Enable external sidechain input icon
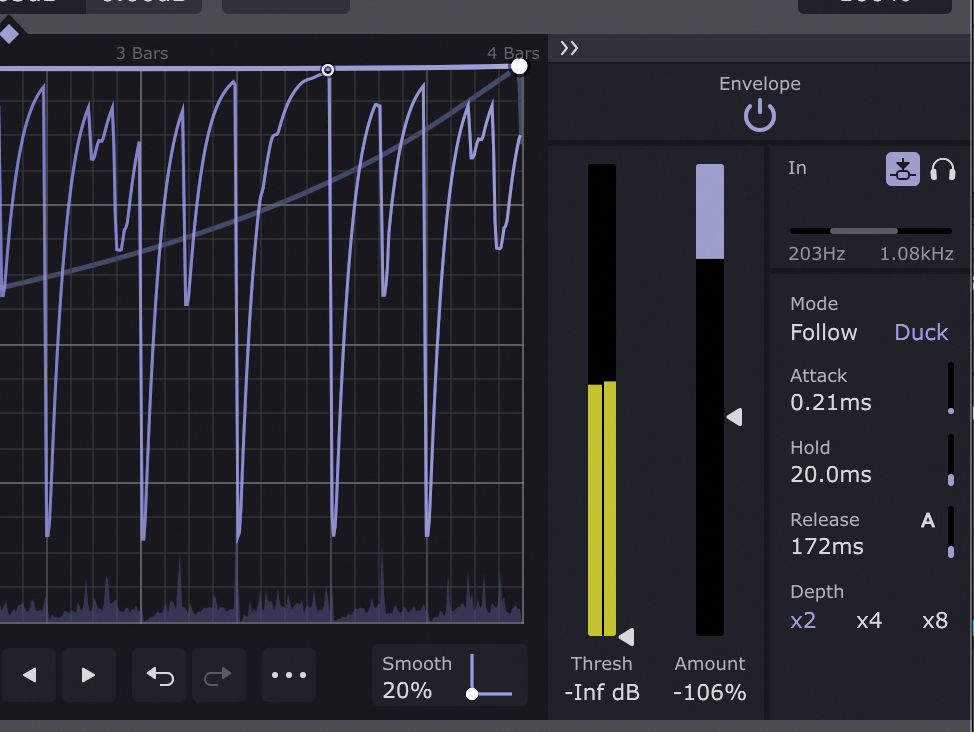This screenshot has height=732, width=974. point(902,168)
